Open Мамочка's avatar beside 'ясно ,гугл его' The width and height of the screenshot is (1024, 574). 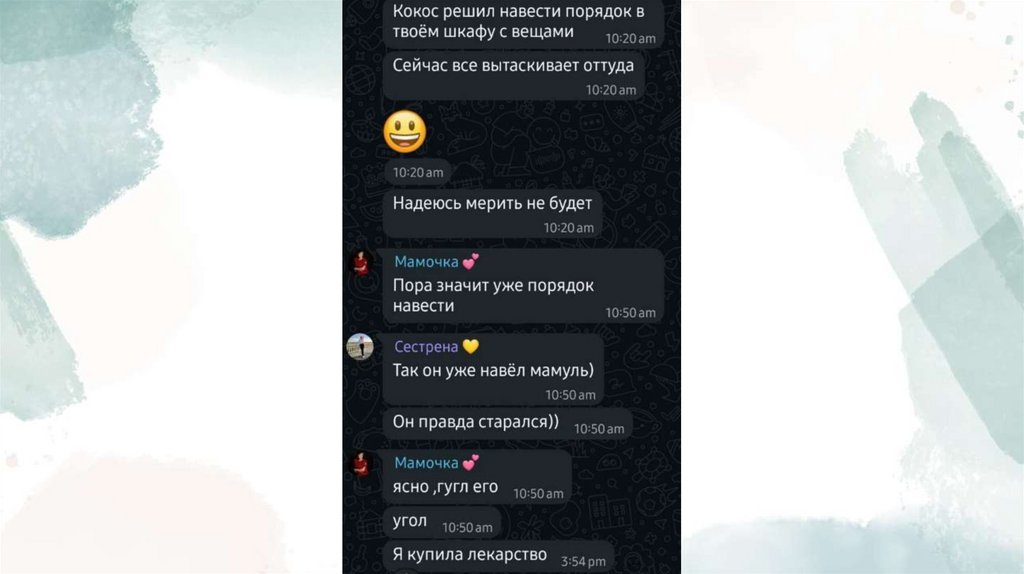(360, 464)
